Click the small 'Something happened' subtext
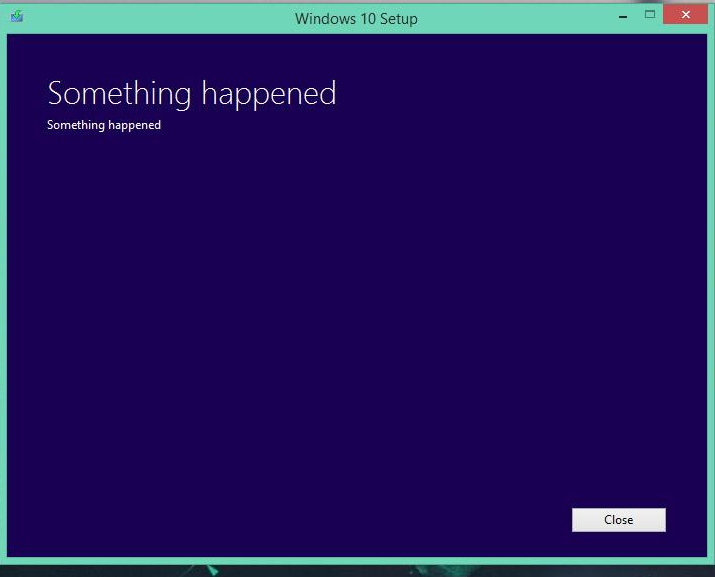The height and width of the screenshot is (577, 715). (x=104, y=125)
